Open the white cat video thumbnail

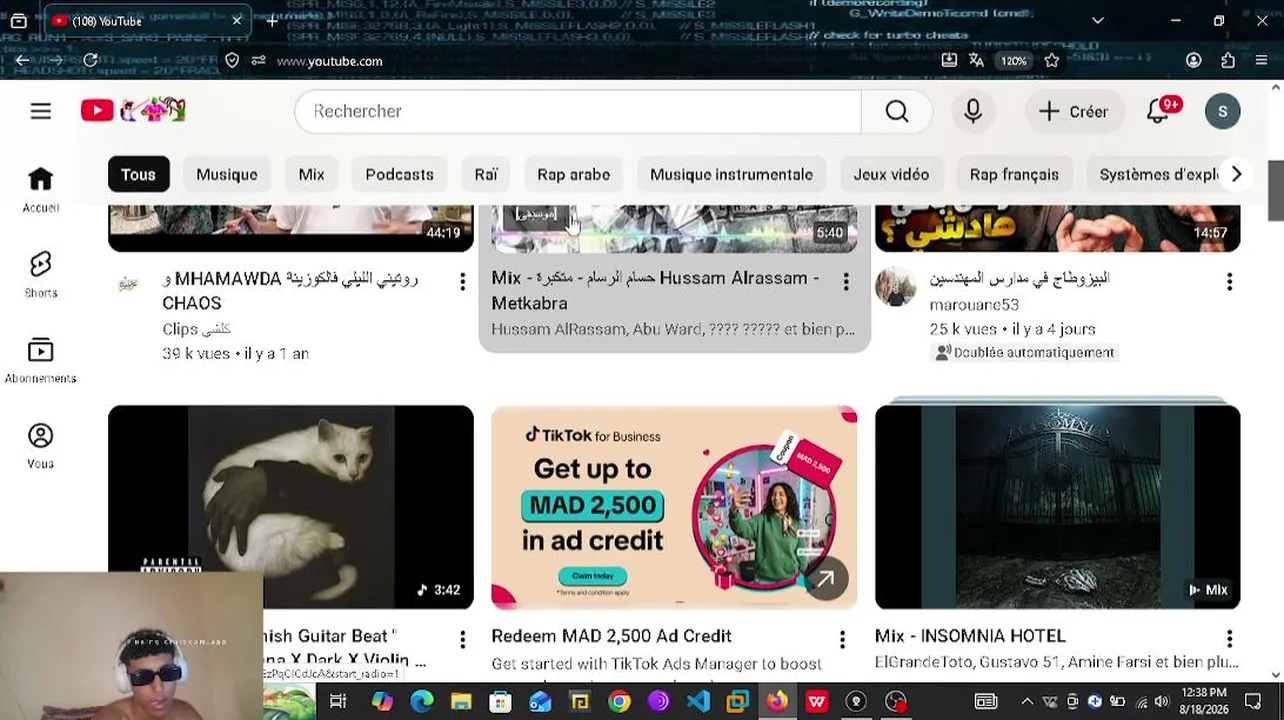(x=291, y=507)
